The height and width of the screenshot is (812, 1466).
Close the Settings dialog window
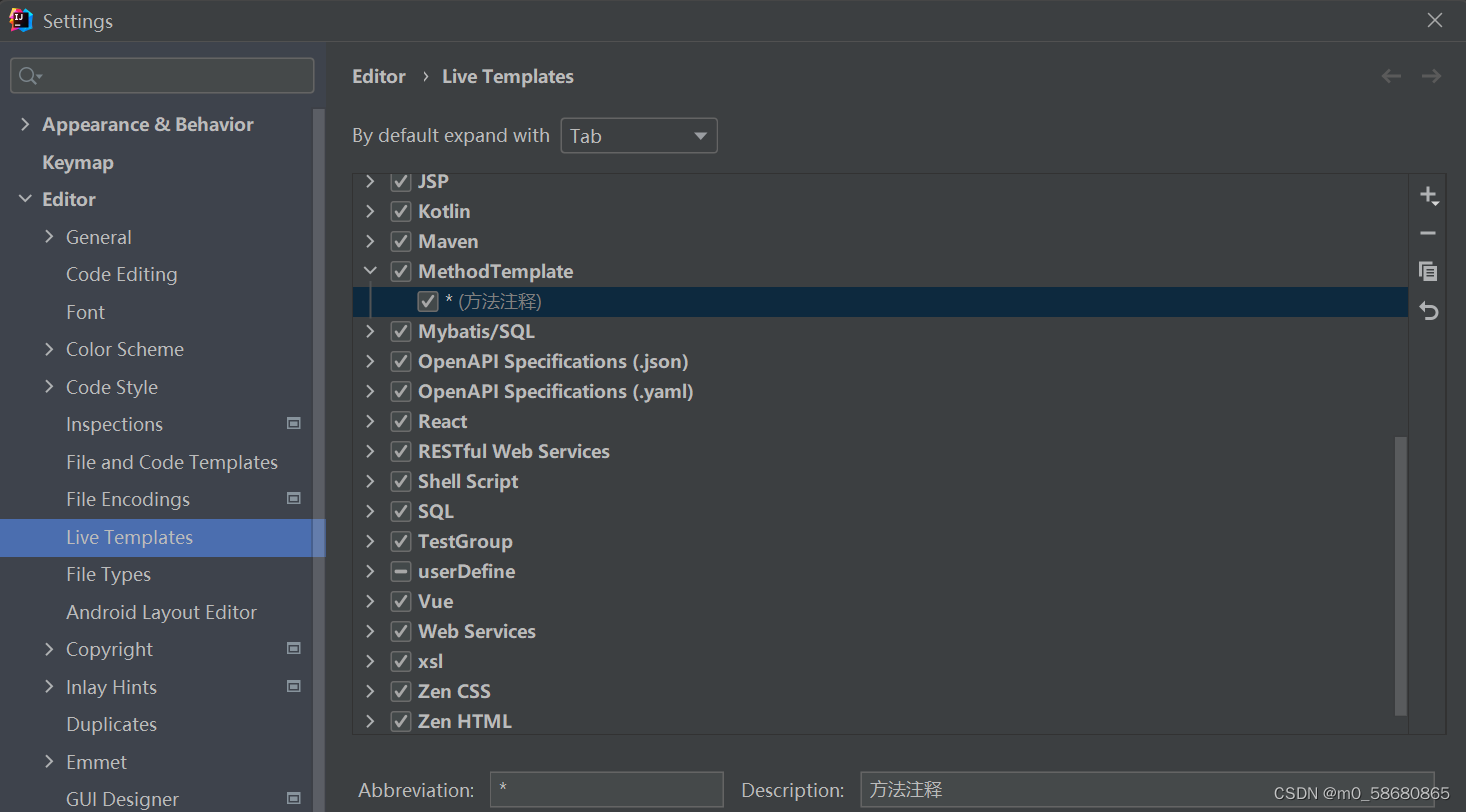(1435, 20)
